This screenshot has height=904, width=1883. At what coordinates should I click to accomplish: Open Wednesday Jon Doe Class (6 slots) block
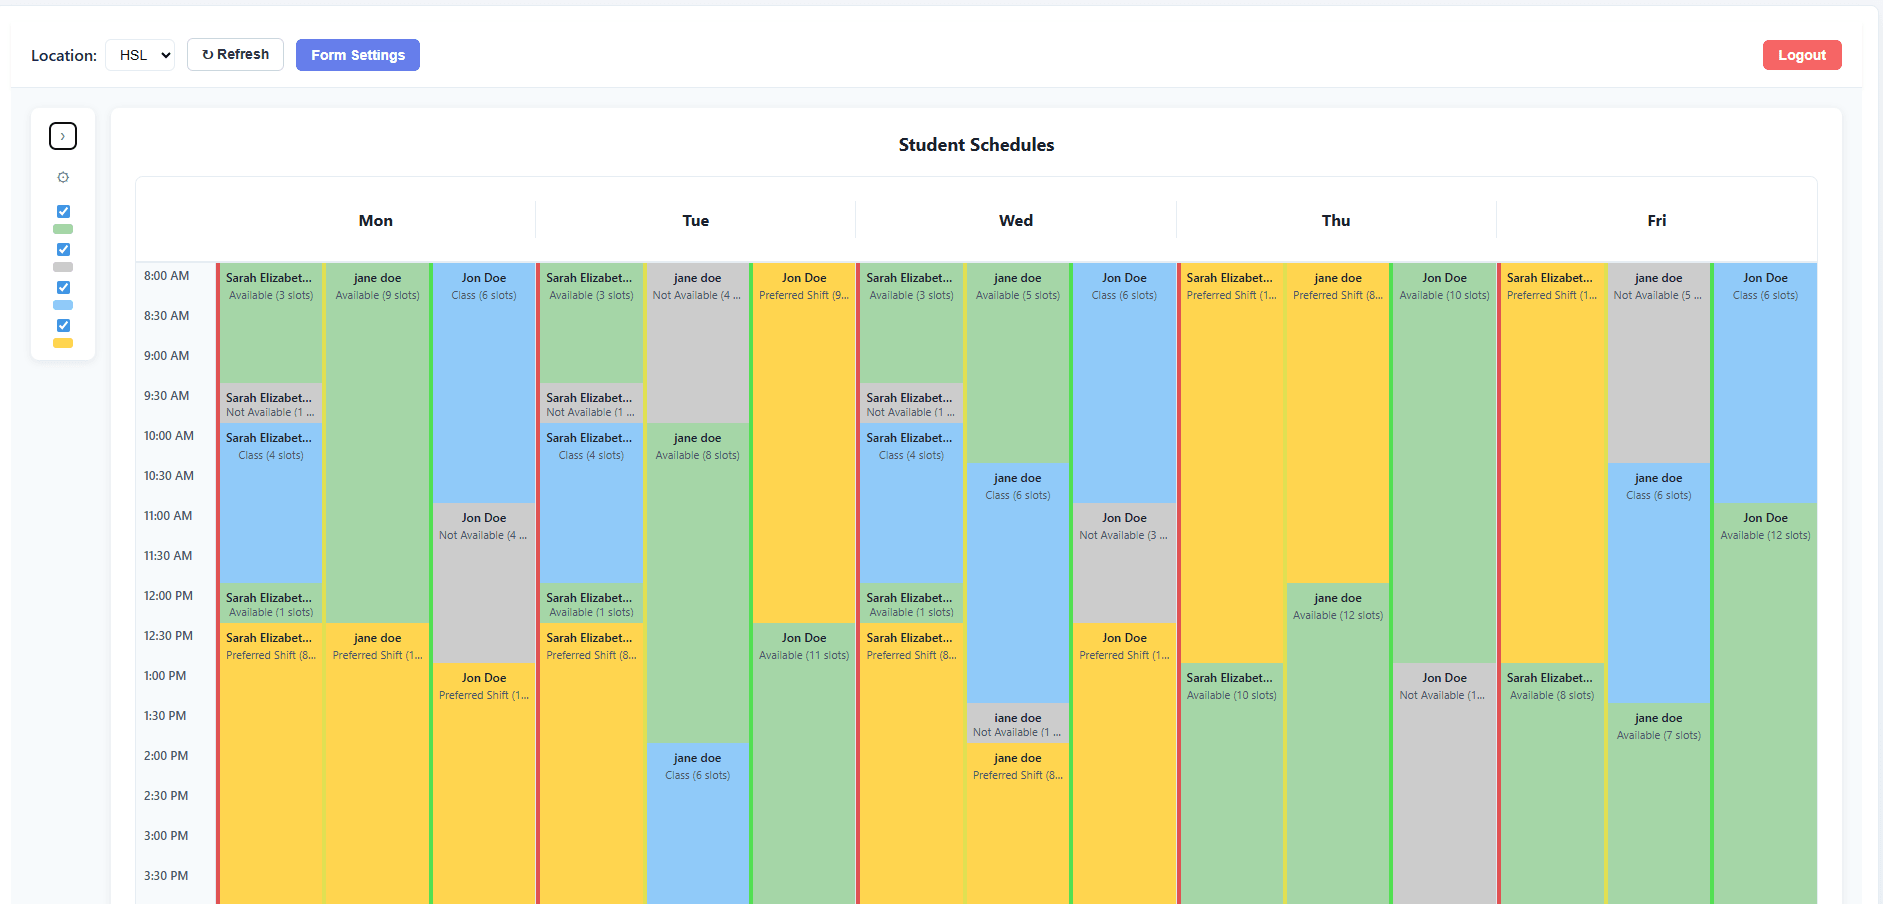(1124, 383)
